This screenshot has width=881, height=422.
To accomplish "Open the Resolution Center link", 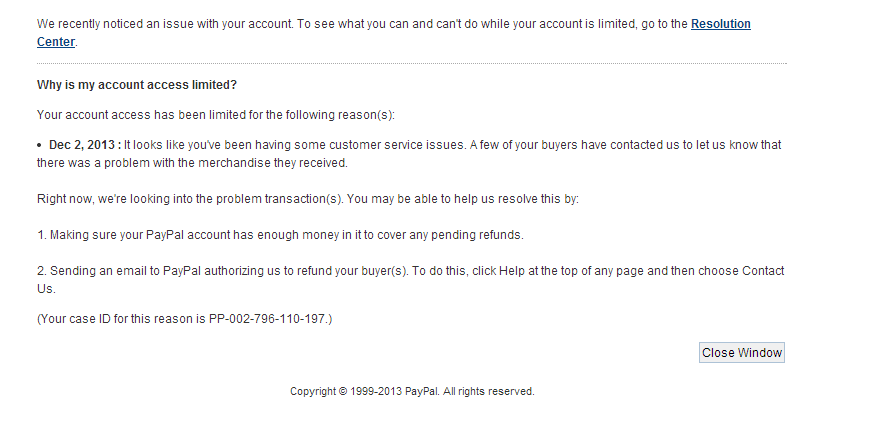I will point(720,24).
